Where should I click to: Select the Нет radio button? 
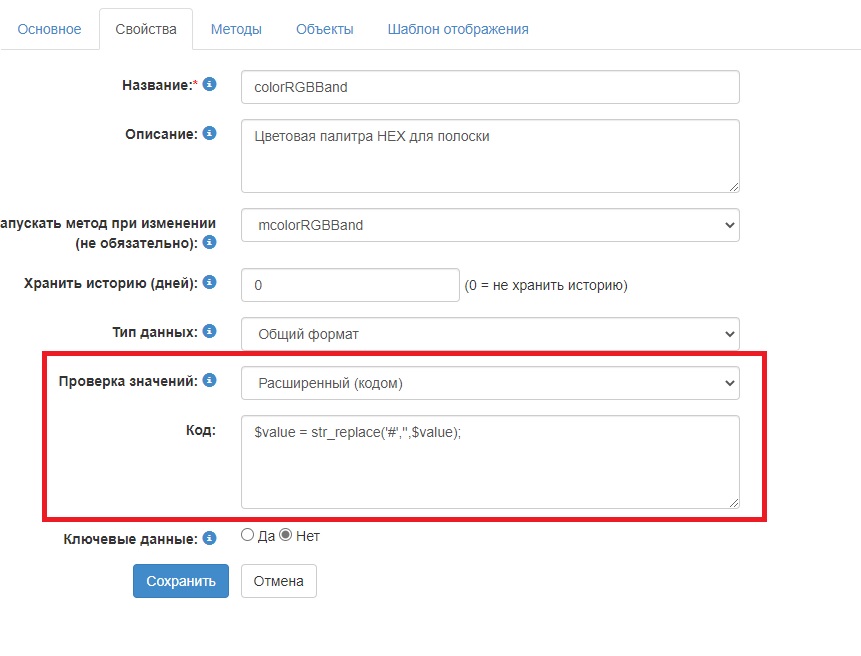tap(285, 535)
